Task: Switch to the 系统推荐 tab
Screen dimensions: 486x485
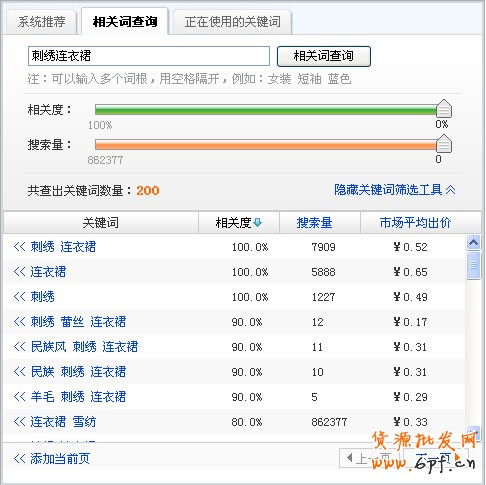Action: (x=42, y=22)
